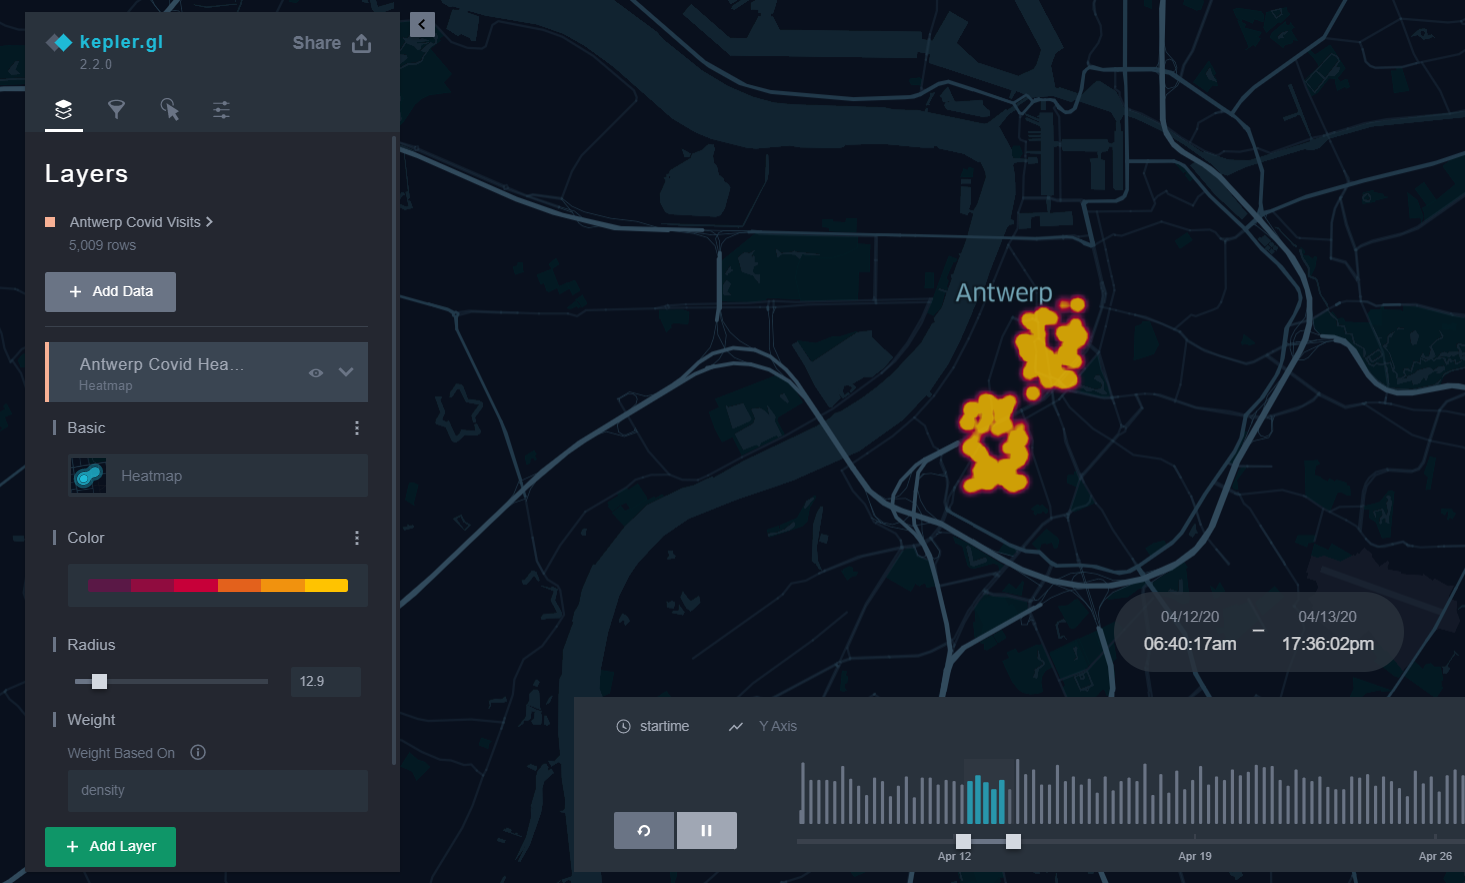Collapse side panel with arrow button
This screenshot has height=883, width=1465.
tap(422, 24)
